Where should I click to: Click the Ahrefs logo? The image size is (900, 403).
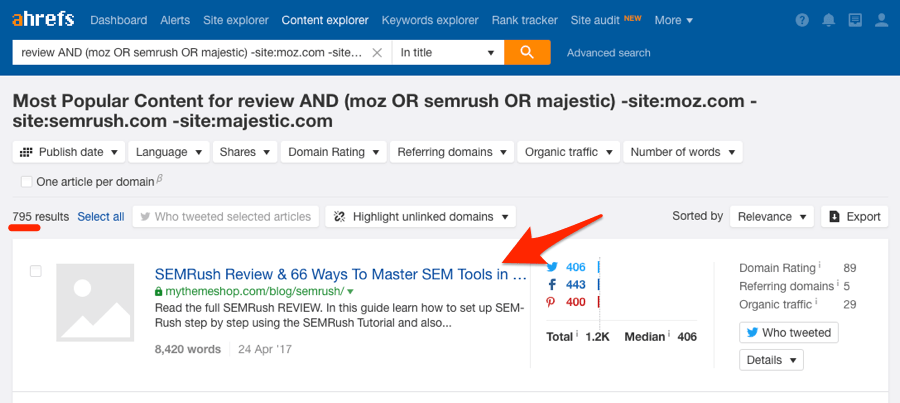tap(44, 20)
